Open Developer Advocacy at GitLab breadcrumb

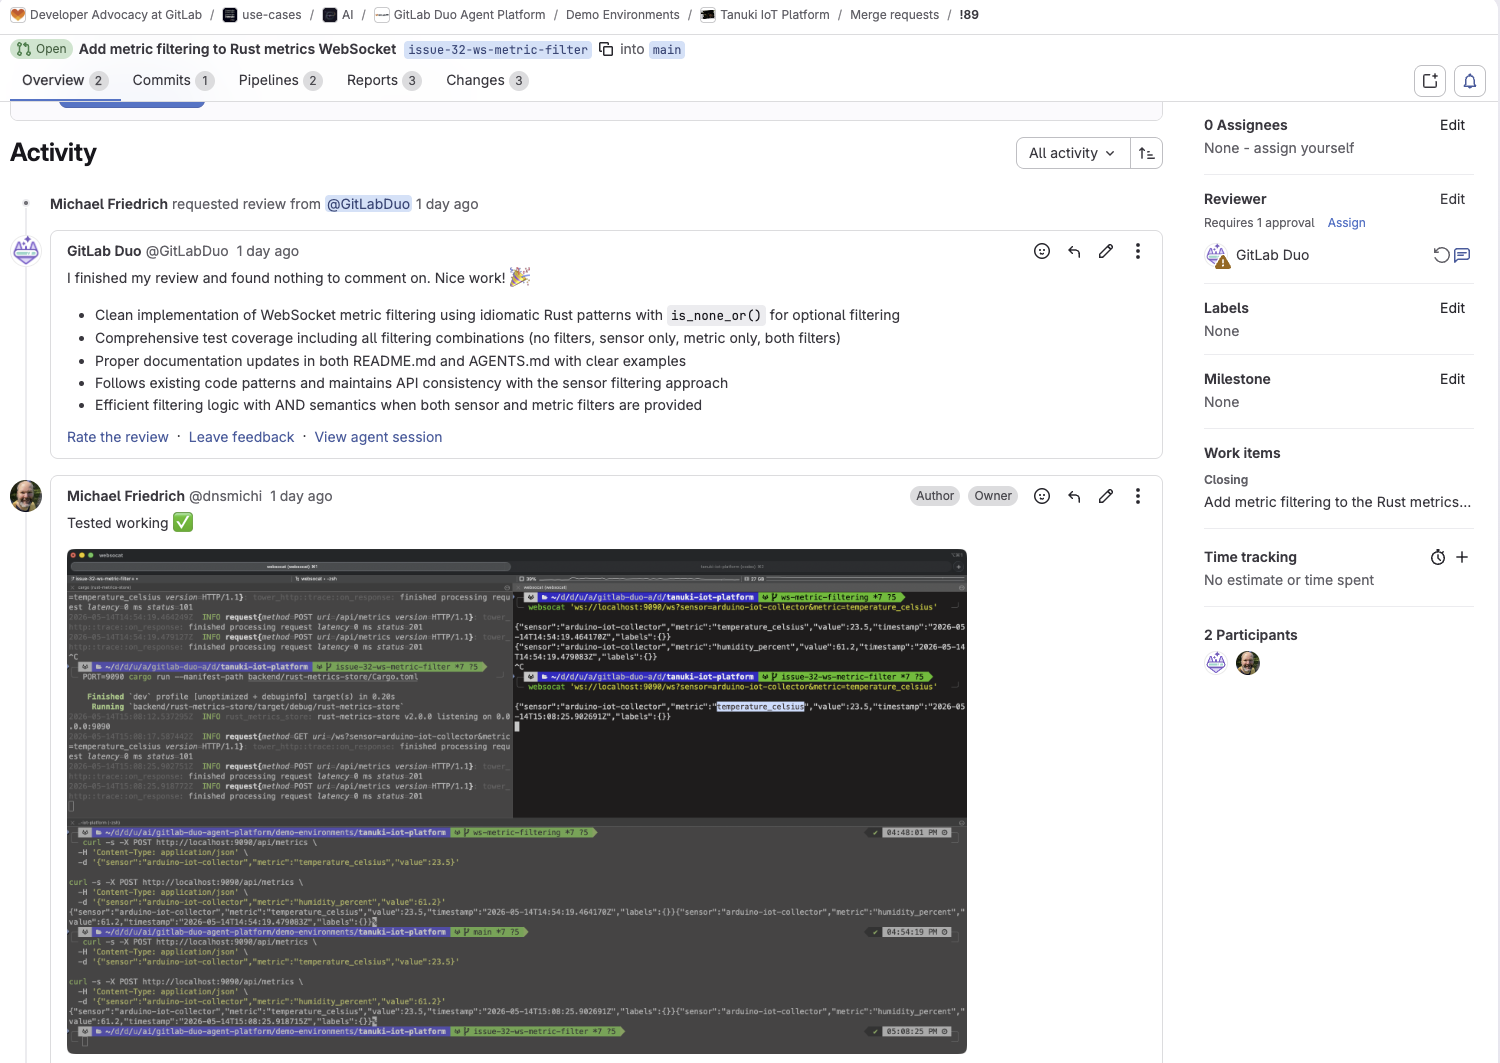(x=106, y=15)
